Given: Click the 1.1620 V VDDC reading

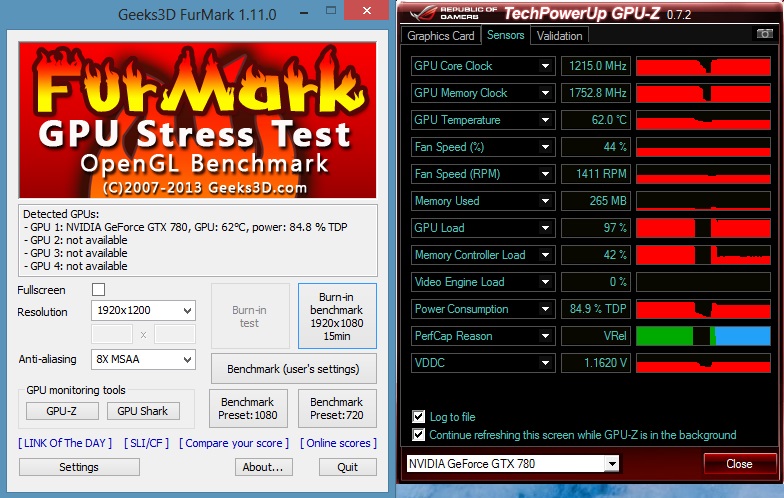Looking at the screenshot, I should coord(596,363).
